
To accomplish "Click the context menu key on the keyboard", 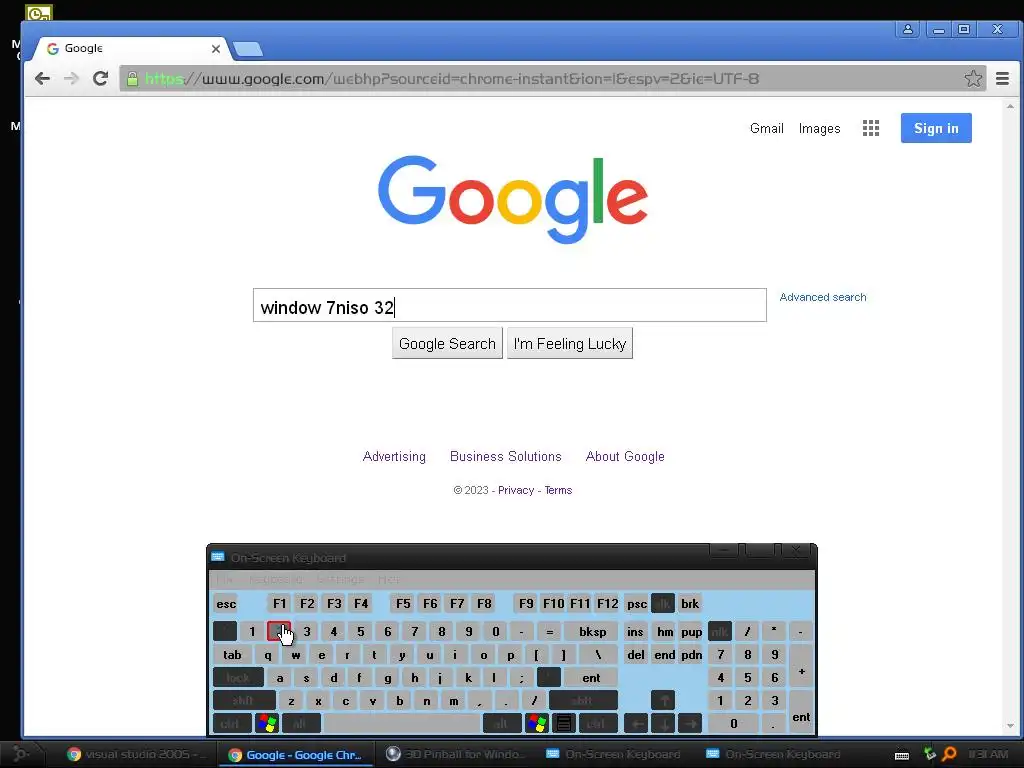I will [564, 724].
